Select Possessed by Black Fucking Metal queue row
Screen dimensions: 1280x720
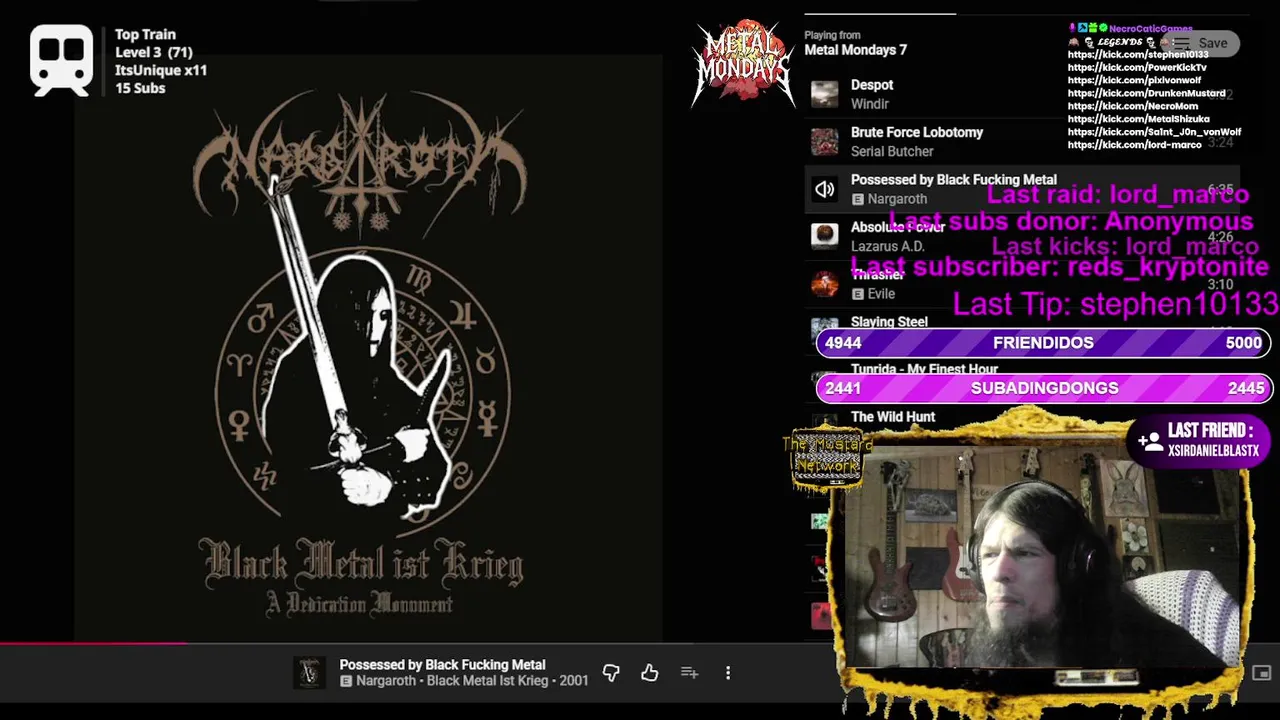(1022, 189)
